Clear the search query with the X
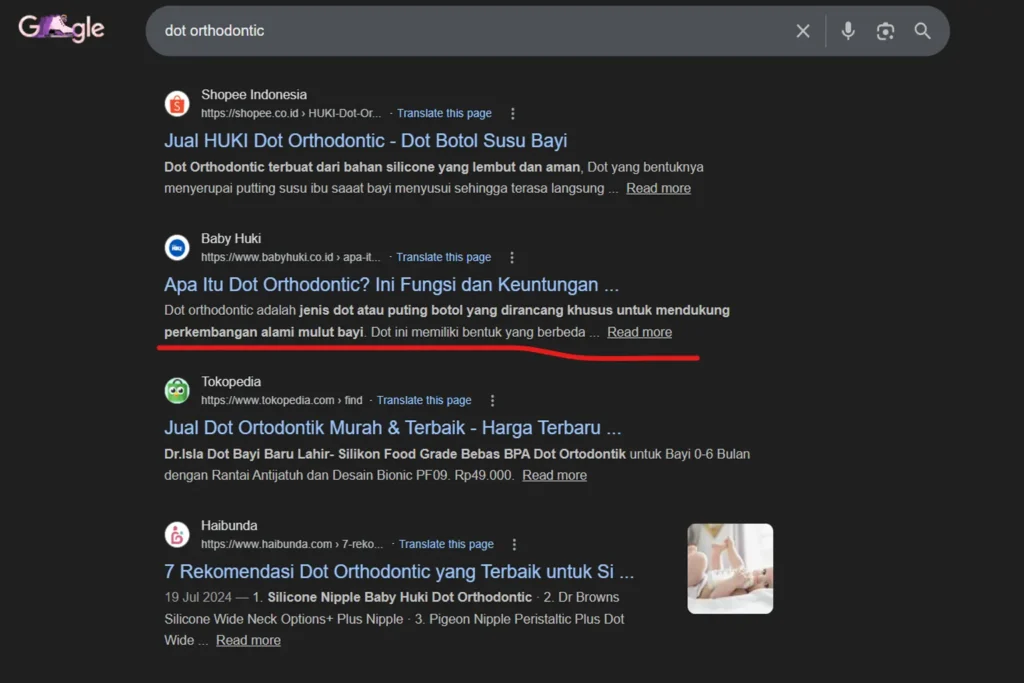1024x683 pixels. tap(803, 31)
